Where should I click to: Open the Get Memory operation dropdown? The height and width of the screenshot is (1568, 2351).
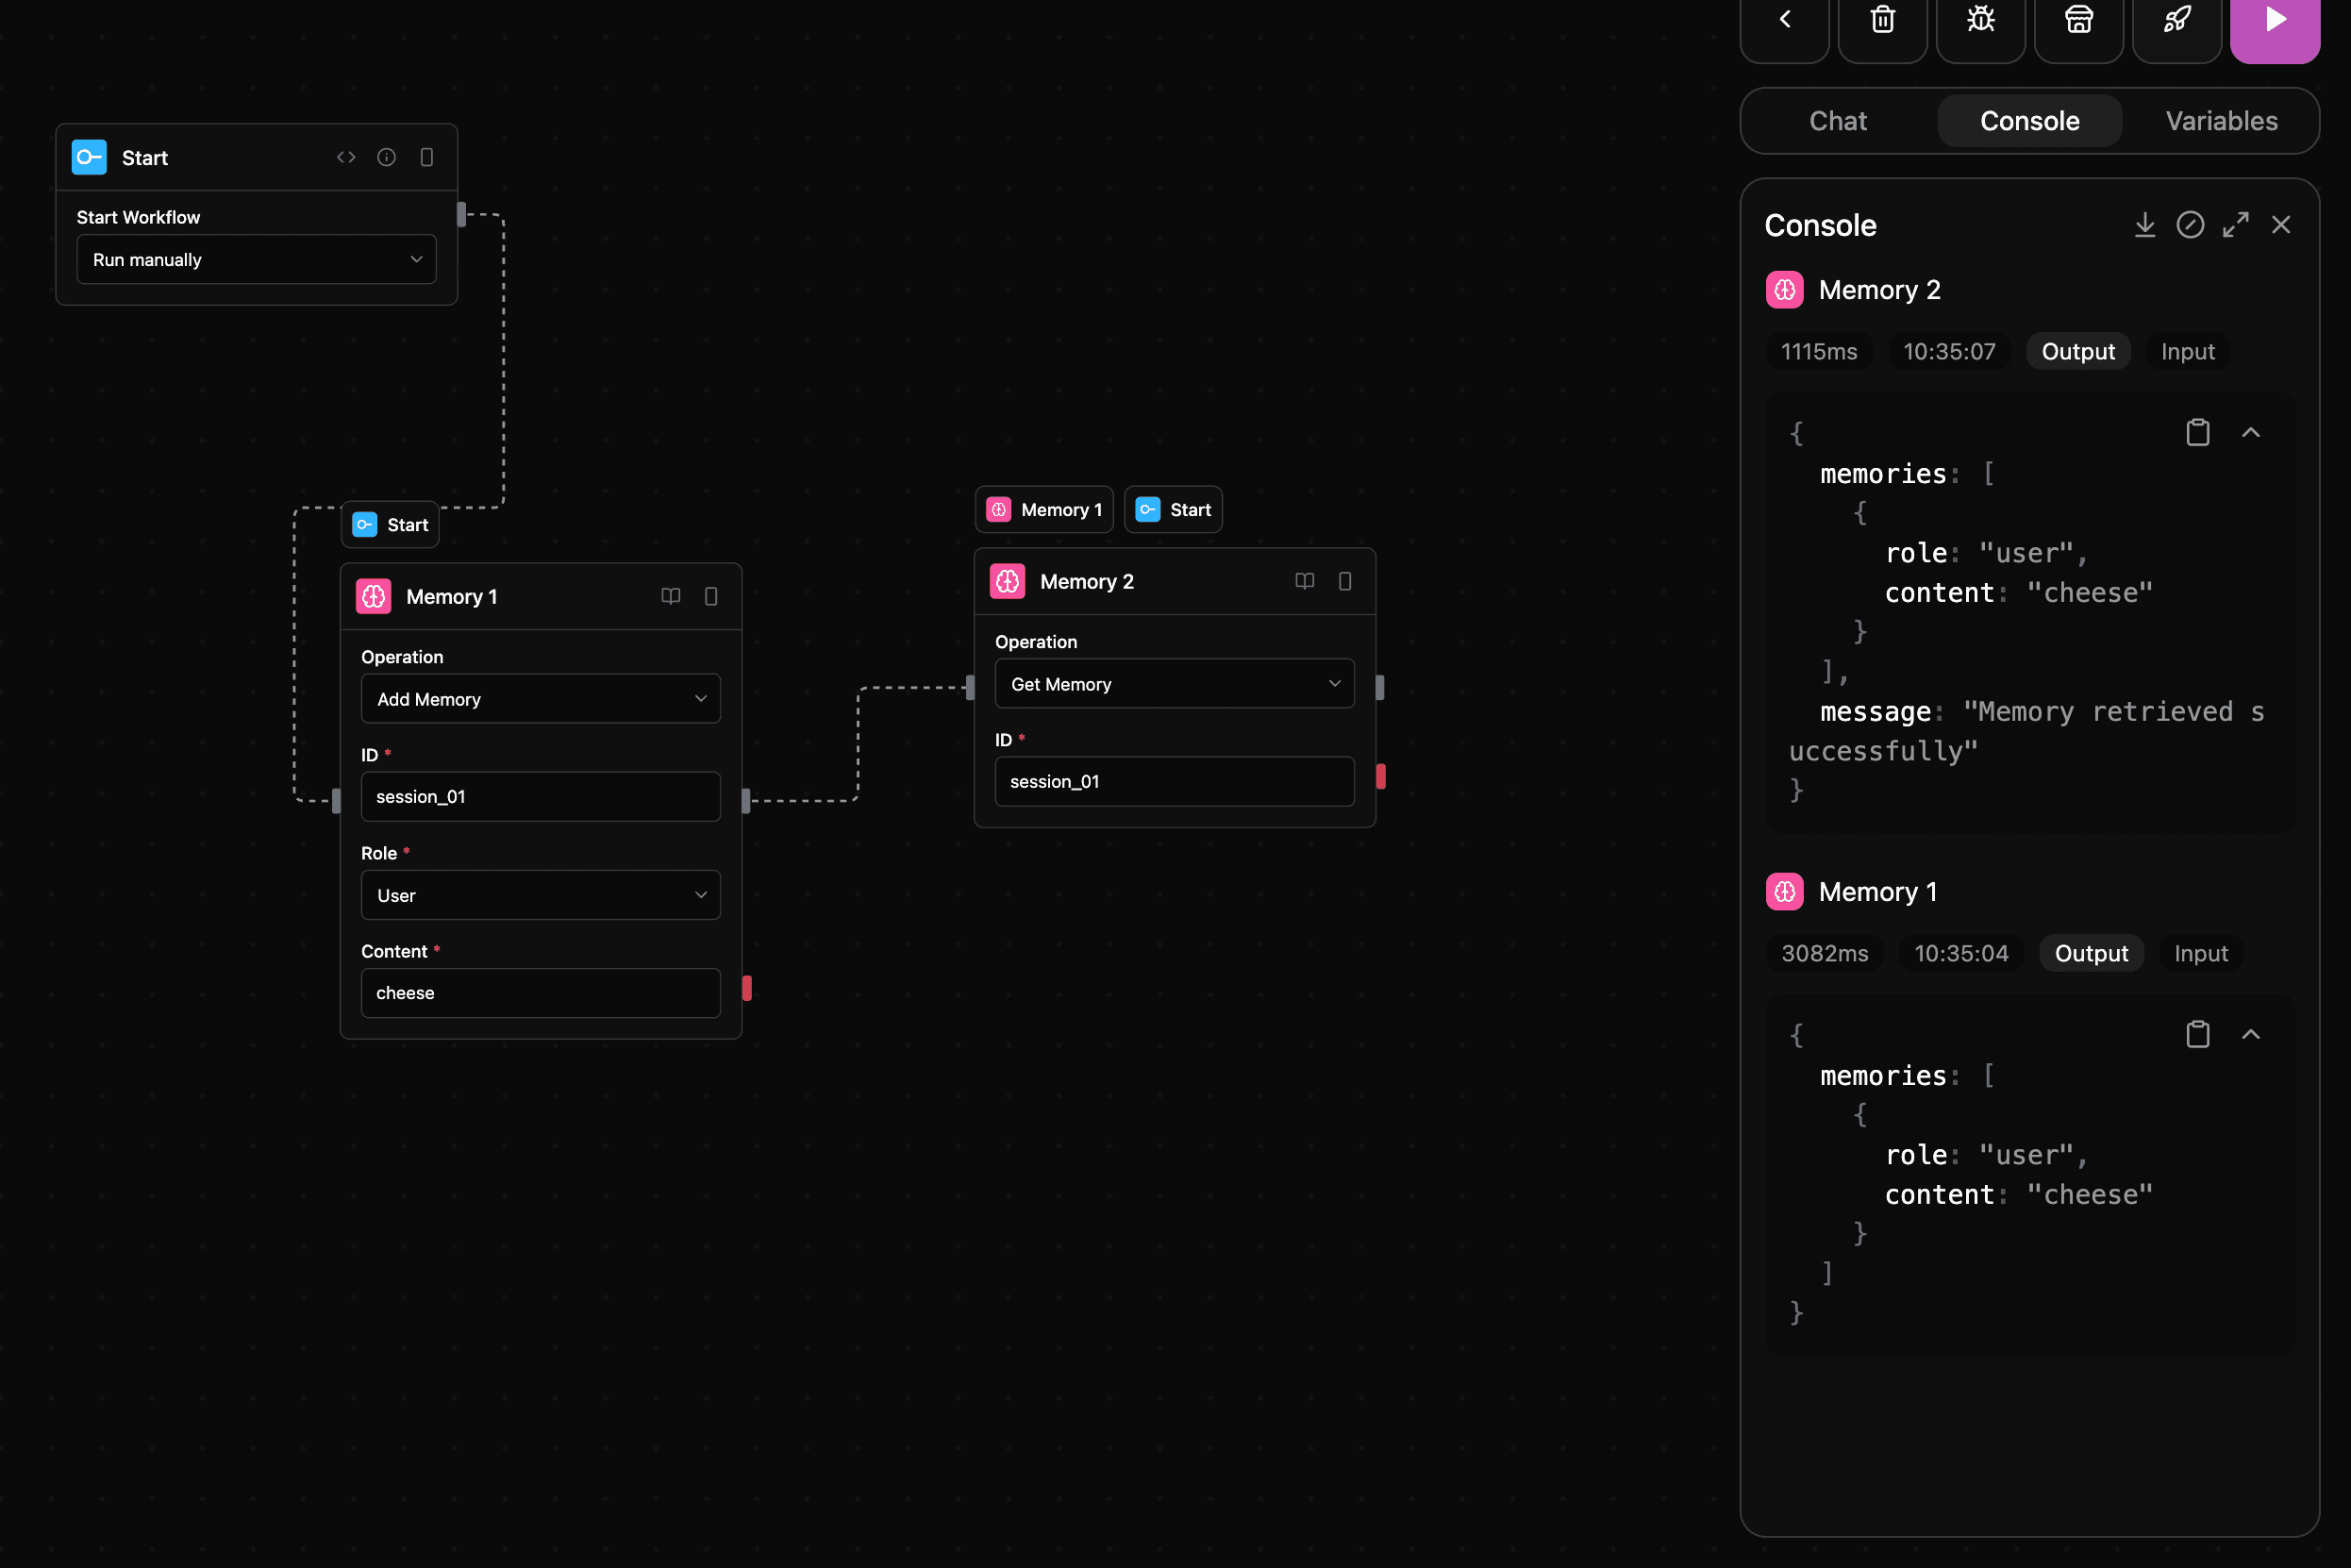click(1174, 684)
